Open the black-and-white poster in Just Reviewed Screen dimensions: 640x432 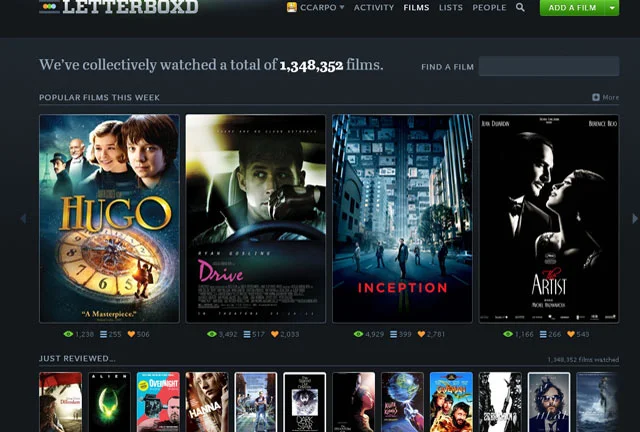500,402
